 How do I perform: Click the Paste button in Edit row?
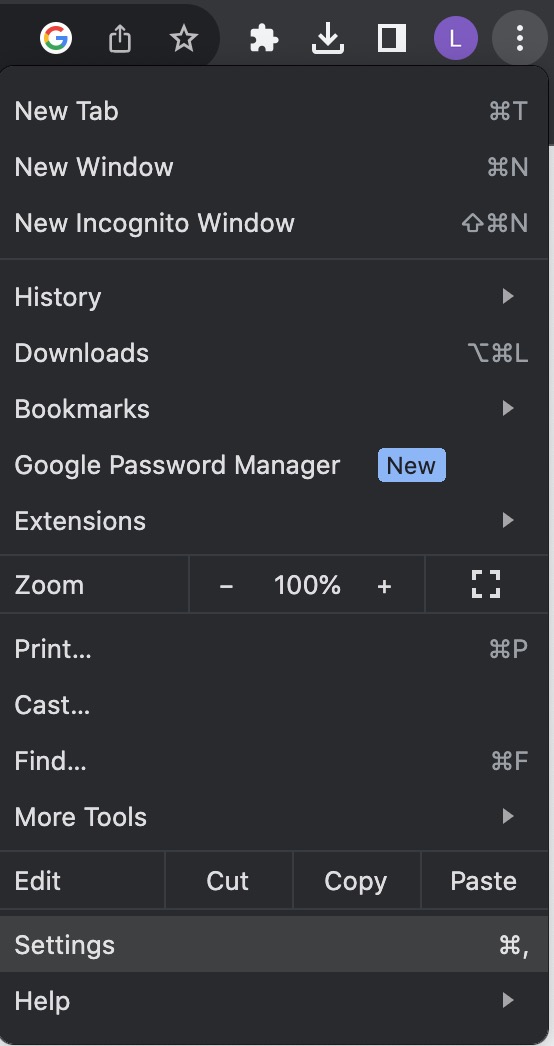[485, 881]
